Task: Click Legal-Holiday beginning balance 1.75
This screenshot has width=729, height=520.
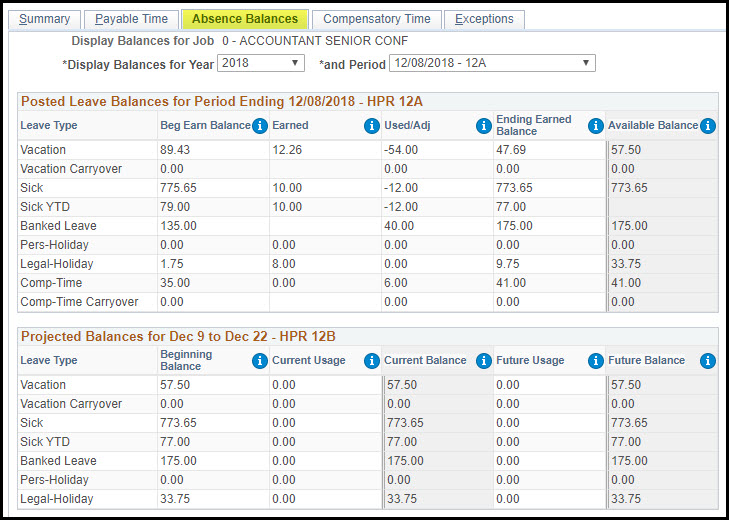Action: 172,264
